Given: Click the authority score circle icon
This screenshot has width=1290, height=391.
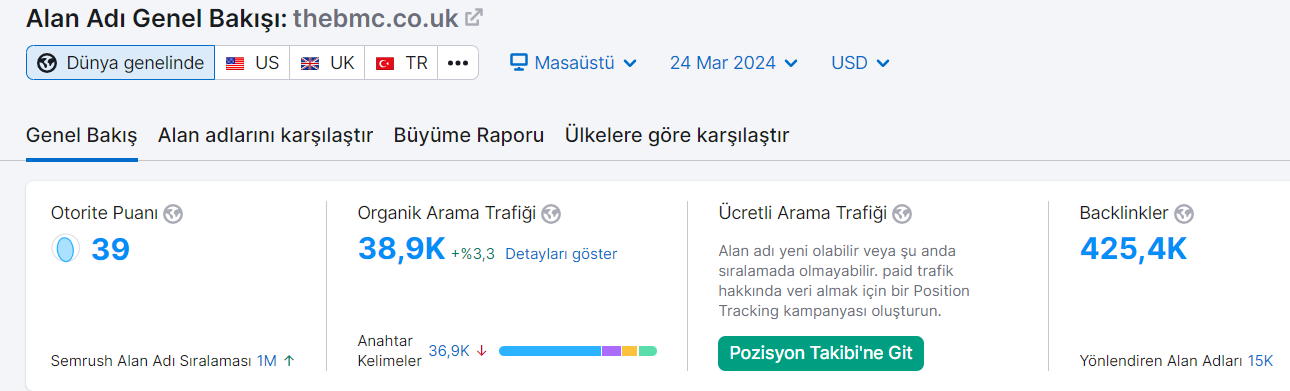Looking at the screenshot, I should pyautogui.click(x=66, y=249).
